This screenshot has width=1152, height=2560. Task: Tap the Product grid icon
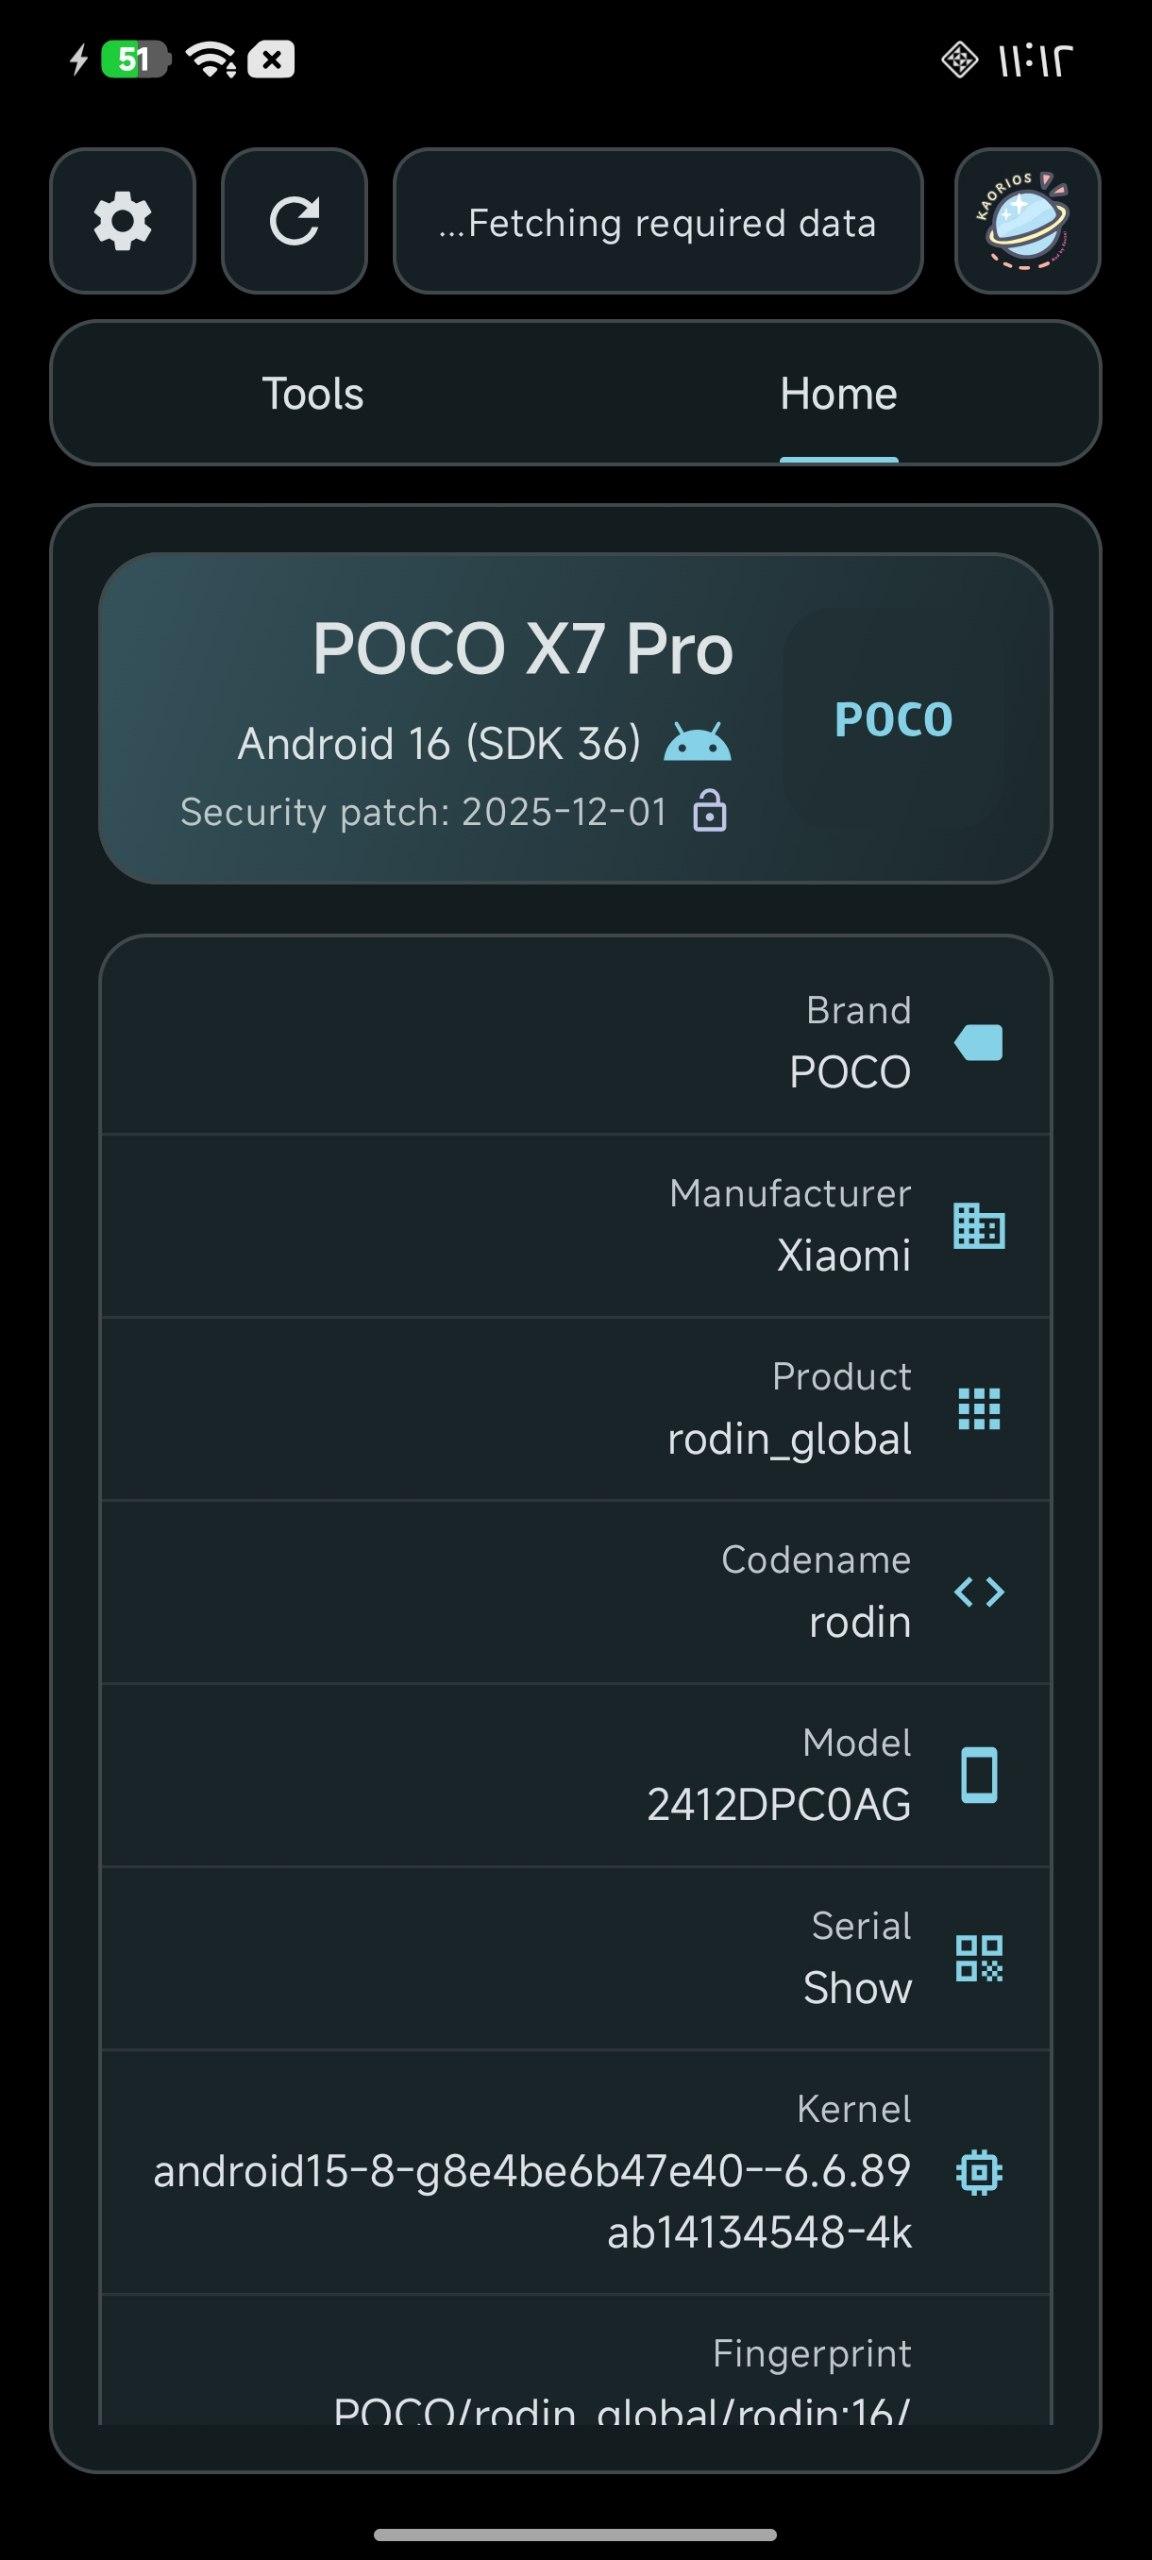pos(979,1408)
